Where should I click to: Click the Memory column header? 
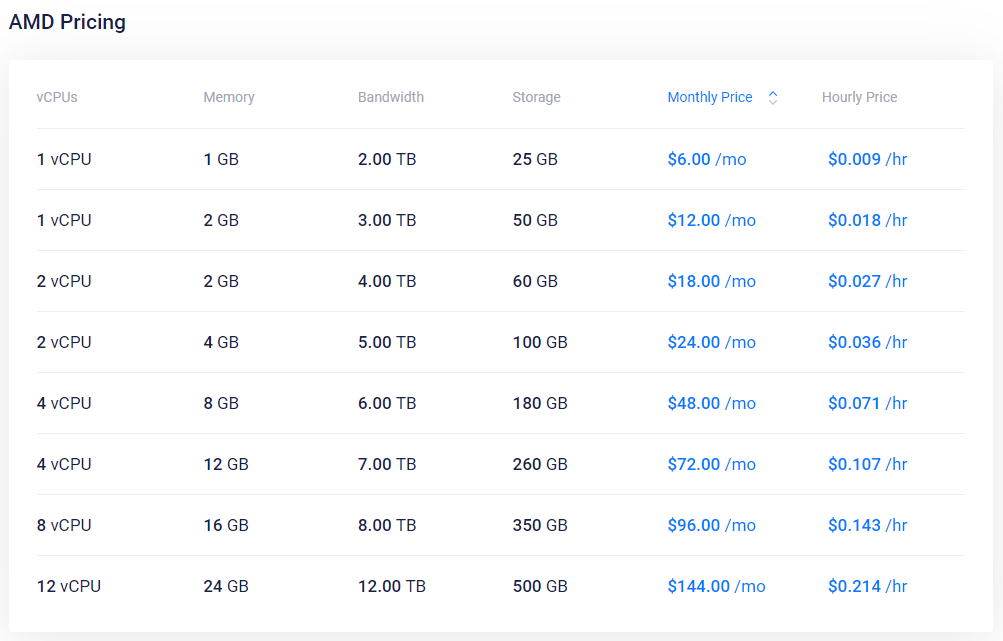pos(229,97)
